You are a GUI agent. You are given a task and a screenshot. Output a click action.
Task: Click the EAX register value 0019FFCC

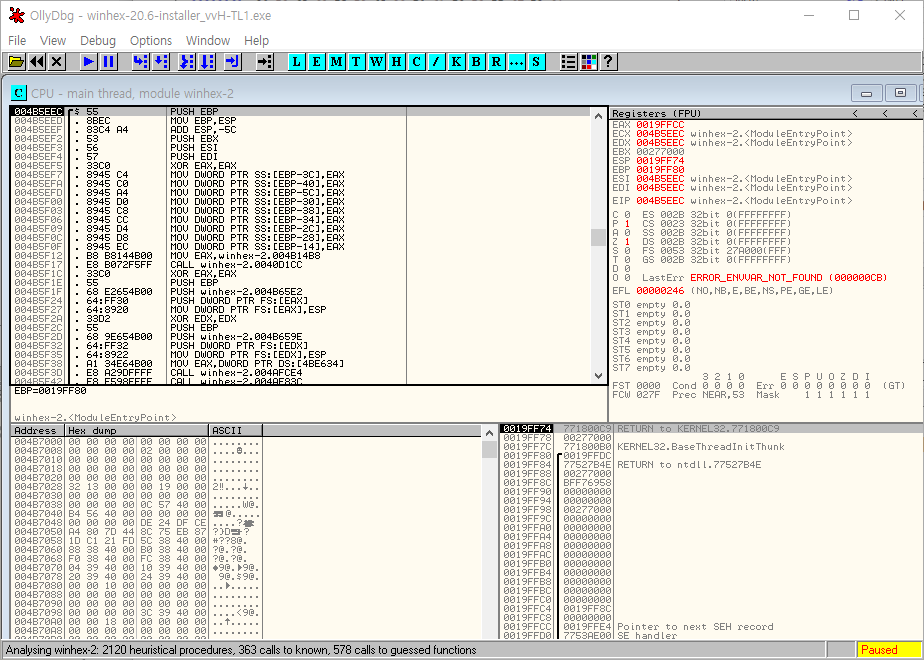(x=660, y=125)
